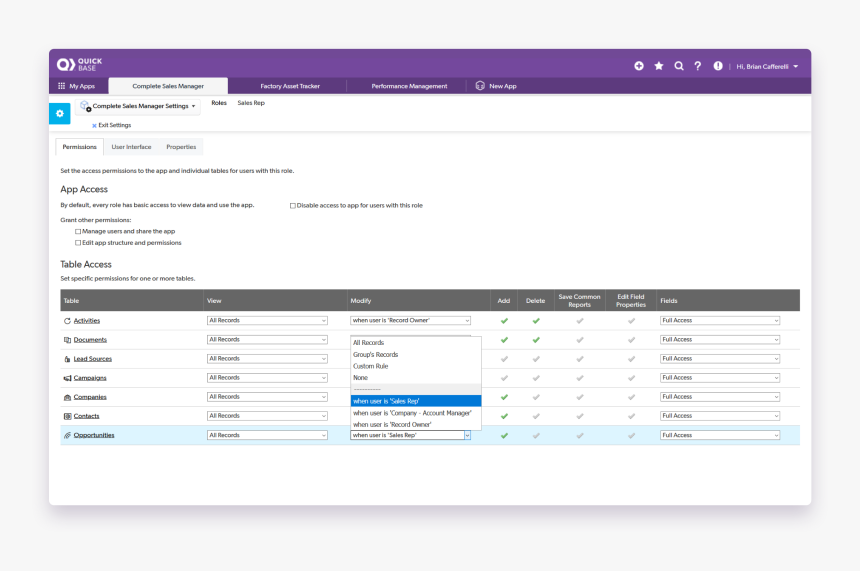Toggle Add permission for Companies

coord(504,397)
